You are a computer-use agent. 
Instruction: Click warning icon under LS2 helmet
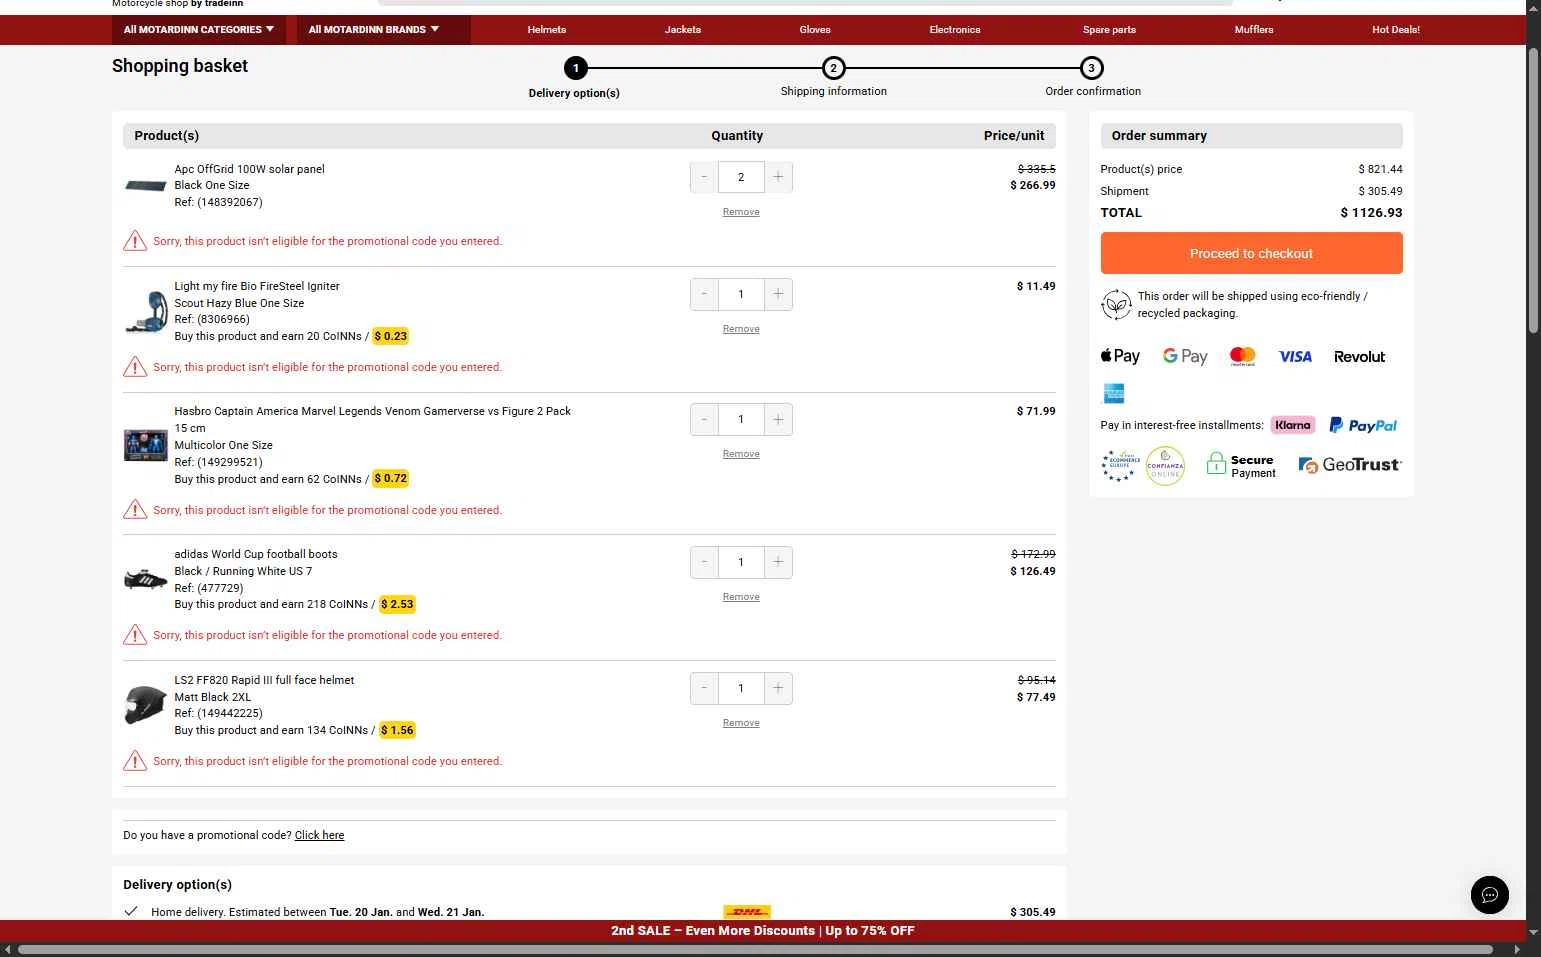click(x=135, y=761)
